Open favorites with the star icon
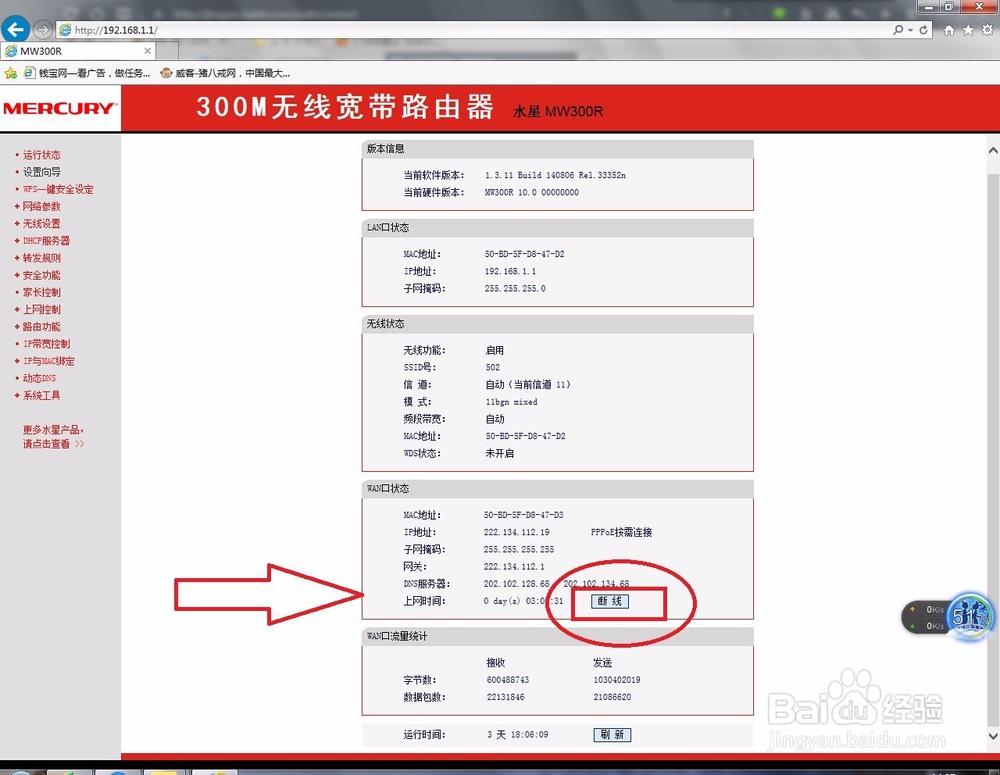1000x775 pixels. (x=968, y=29)
